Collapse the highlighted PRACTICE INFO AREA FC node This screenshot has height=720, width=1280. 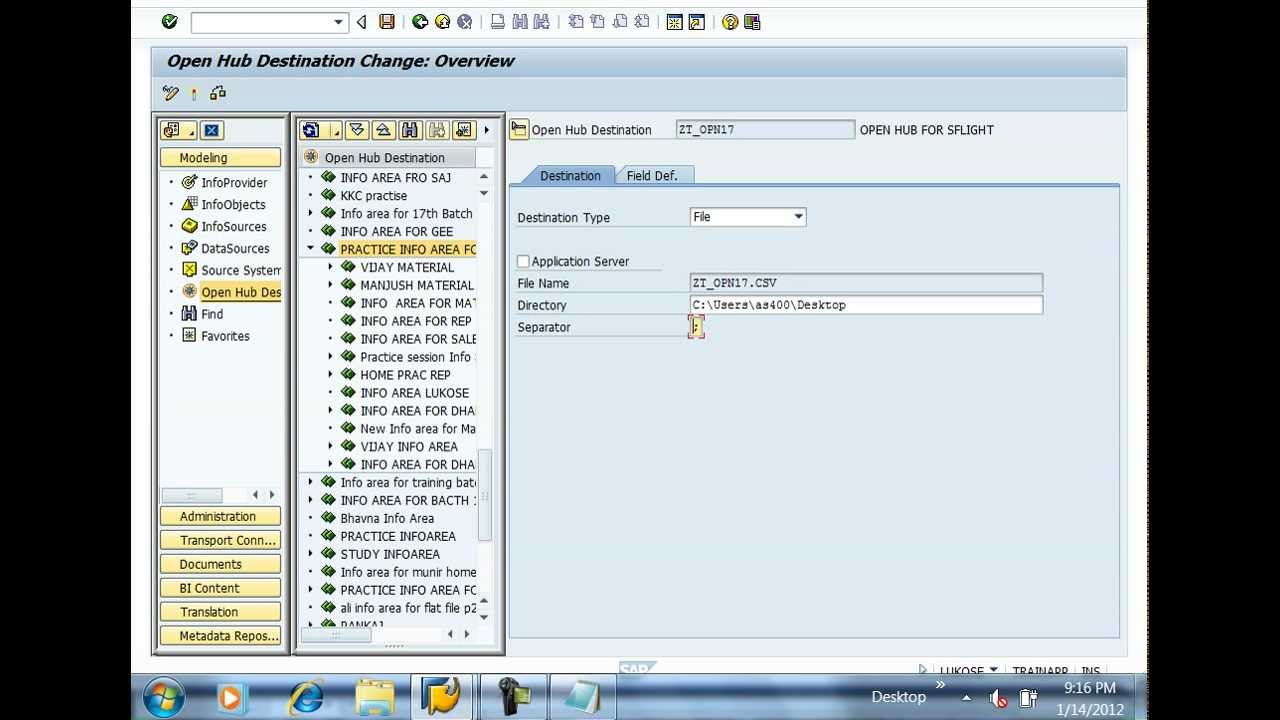point(310,249)
